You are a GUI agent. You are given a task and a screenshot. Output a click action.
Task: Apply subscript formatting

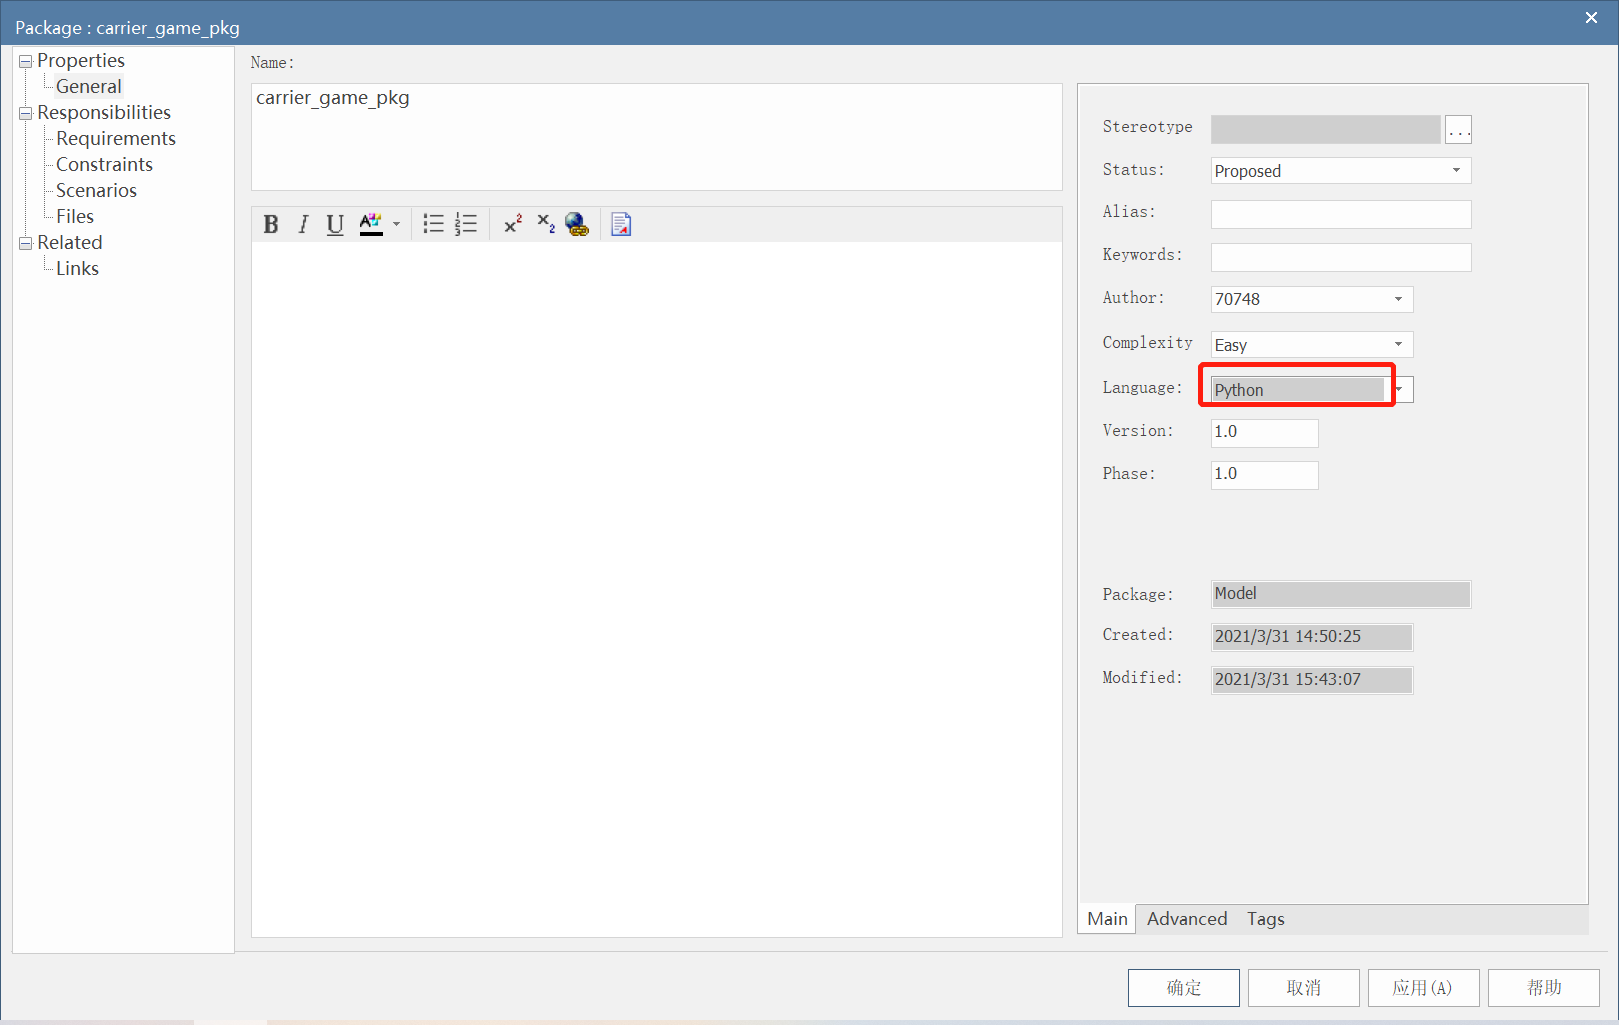pos(546,224)
